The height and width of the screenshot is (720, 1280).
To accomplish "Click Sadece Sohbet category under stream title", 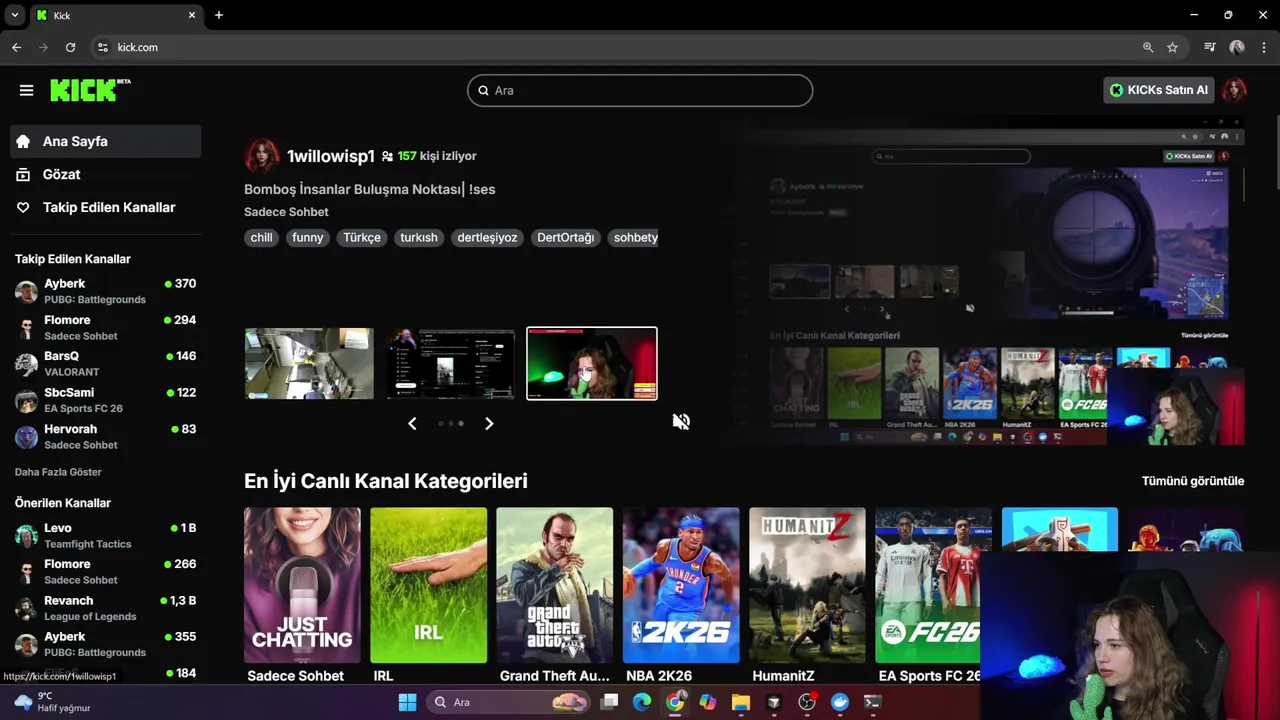I will [286, 212].
